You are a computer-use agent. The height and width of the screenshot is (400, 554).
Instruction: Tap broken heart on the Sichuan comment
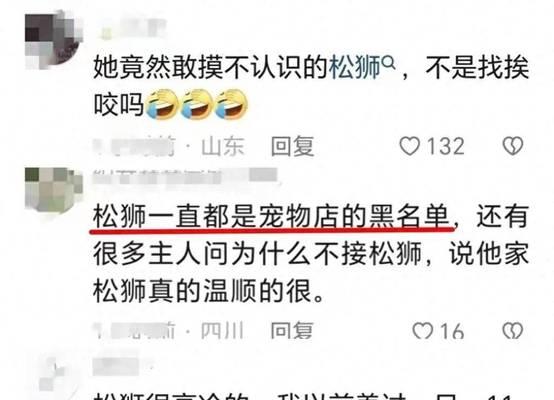coord(513,331)
